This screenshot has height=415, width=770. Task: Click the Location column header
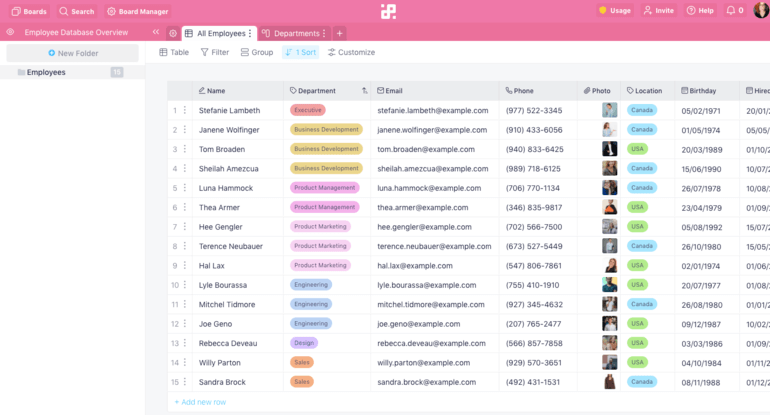(647, 91)
